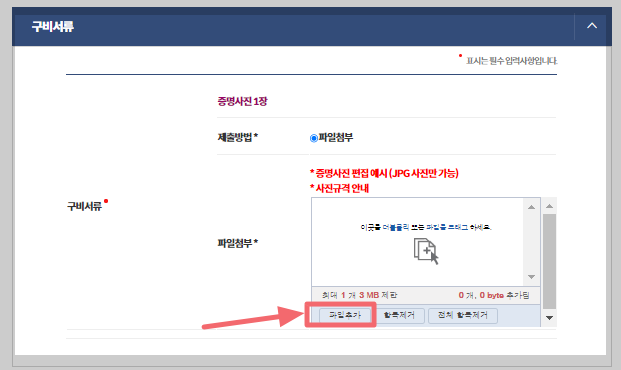Click file list scroll up arrow

(531, 207)
